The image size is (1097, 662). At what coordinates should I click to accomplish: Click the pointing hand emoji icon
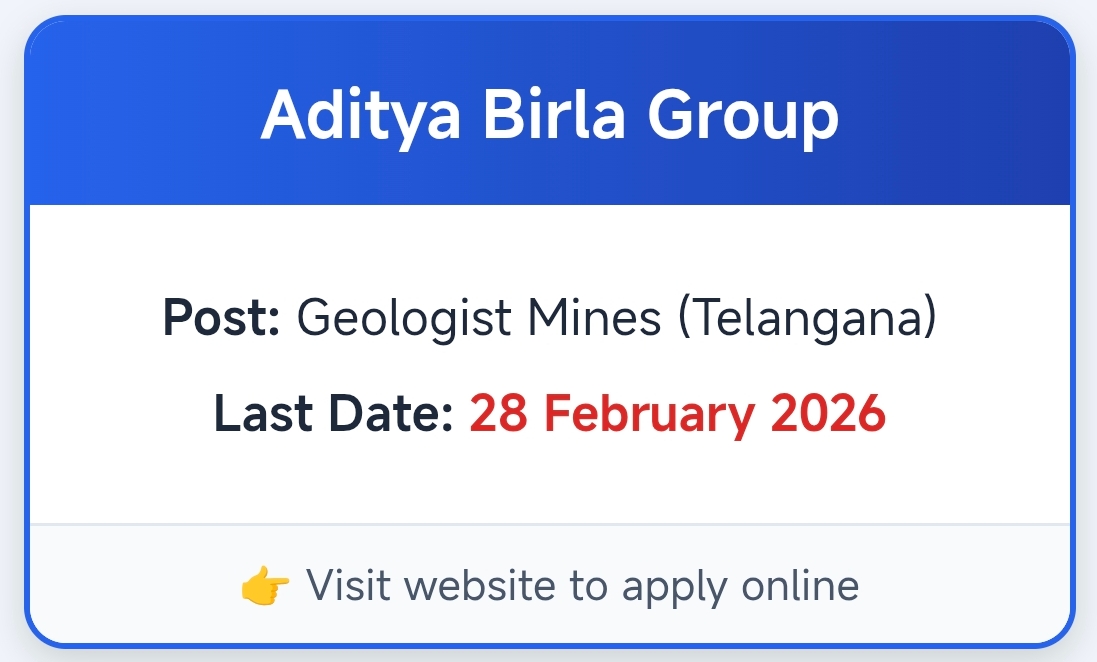click(265, 586)
